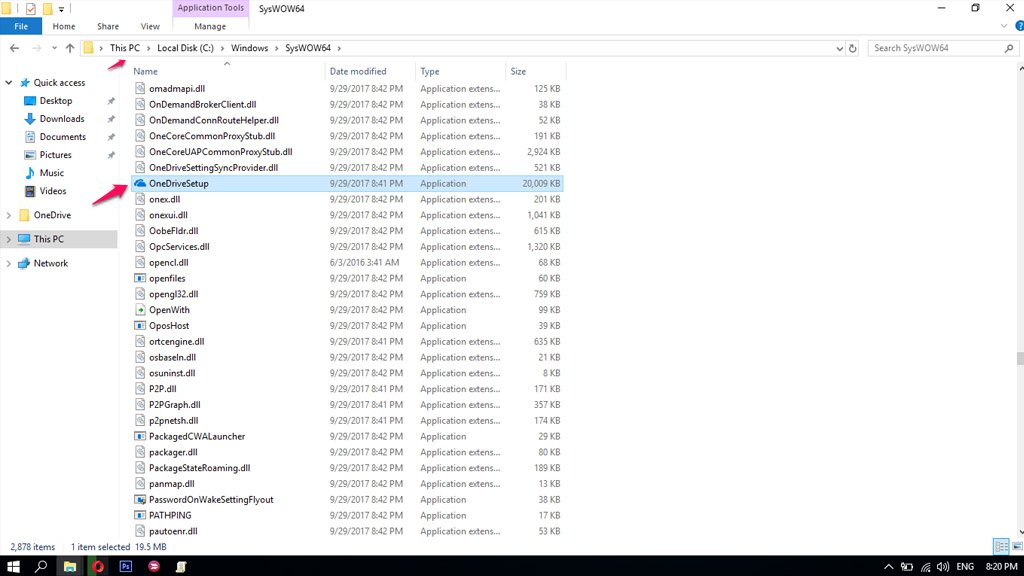Viewport: 1024px width, 576px height.
Task: Open the File menu tab
Action: (21, 26)
